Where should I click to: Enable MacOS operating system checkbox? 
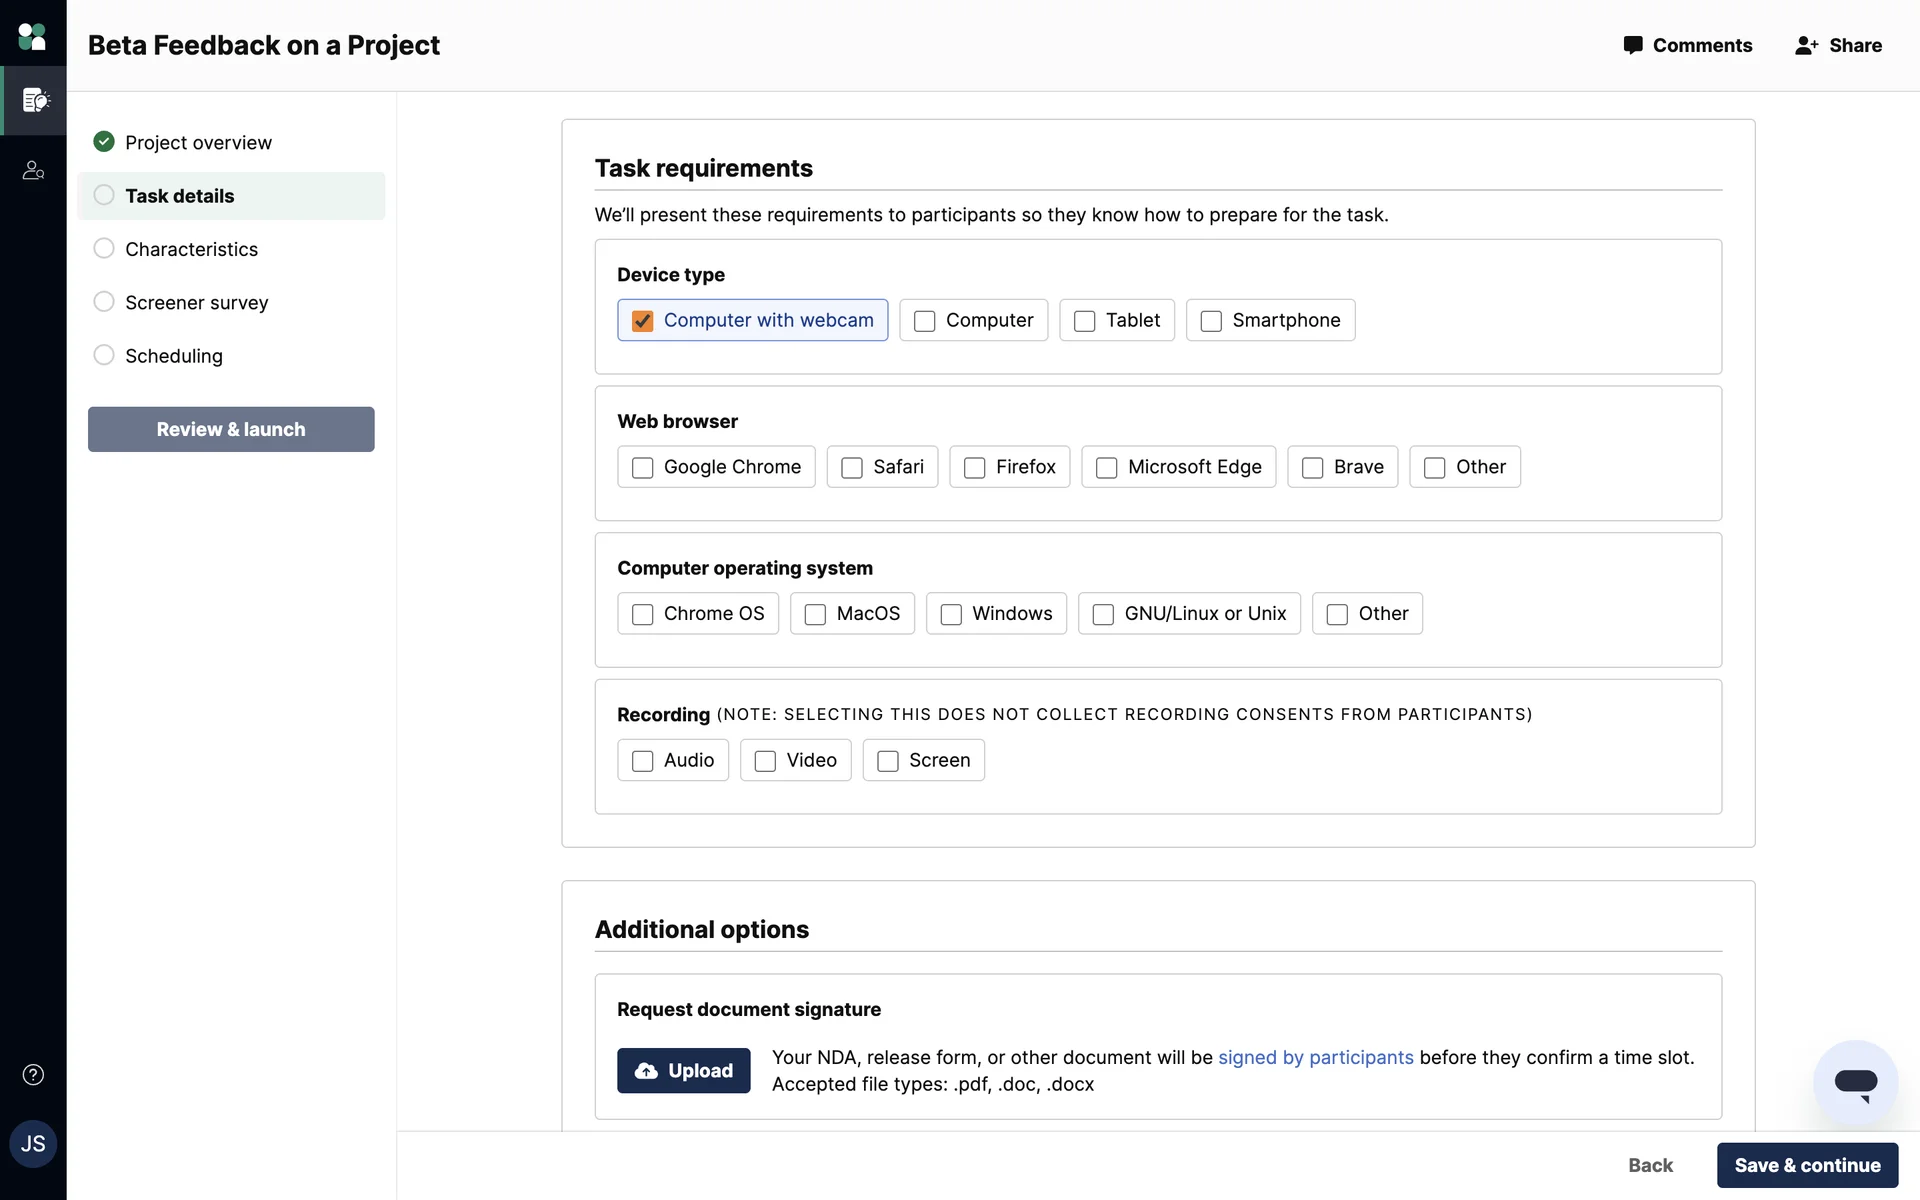(x=816, y=614)
